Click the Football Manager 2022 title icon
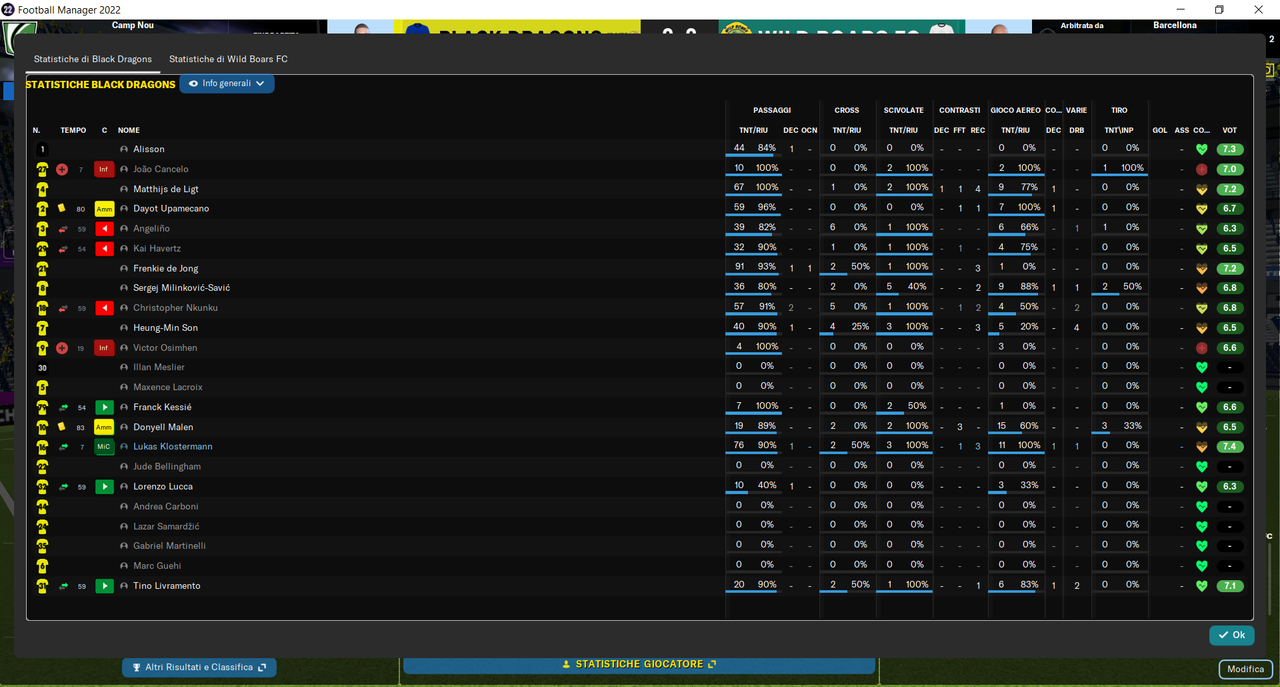The width and height of the screenshot is (1280, 687). pos(8,9)
